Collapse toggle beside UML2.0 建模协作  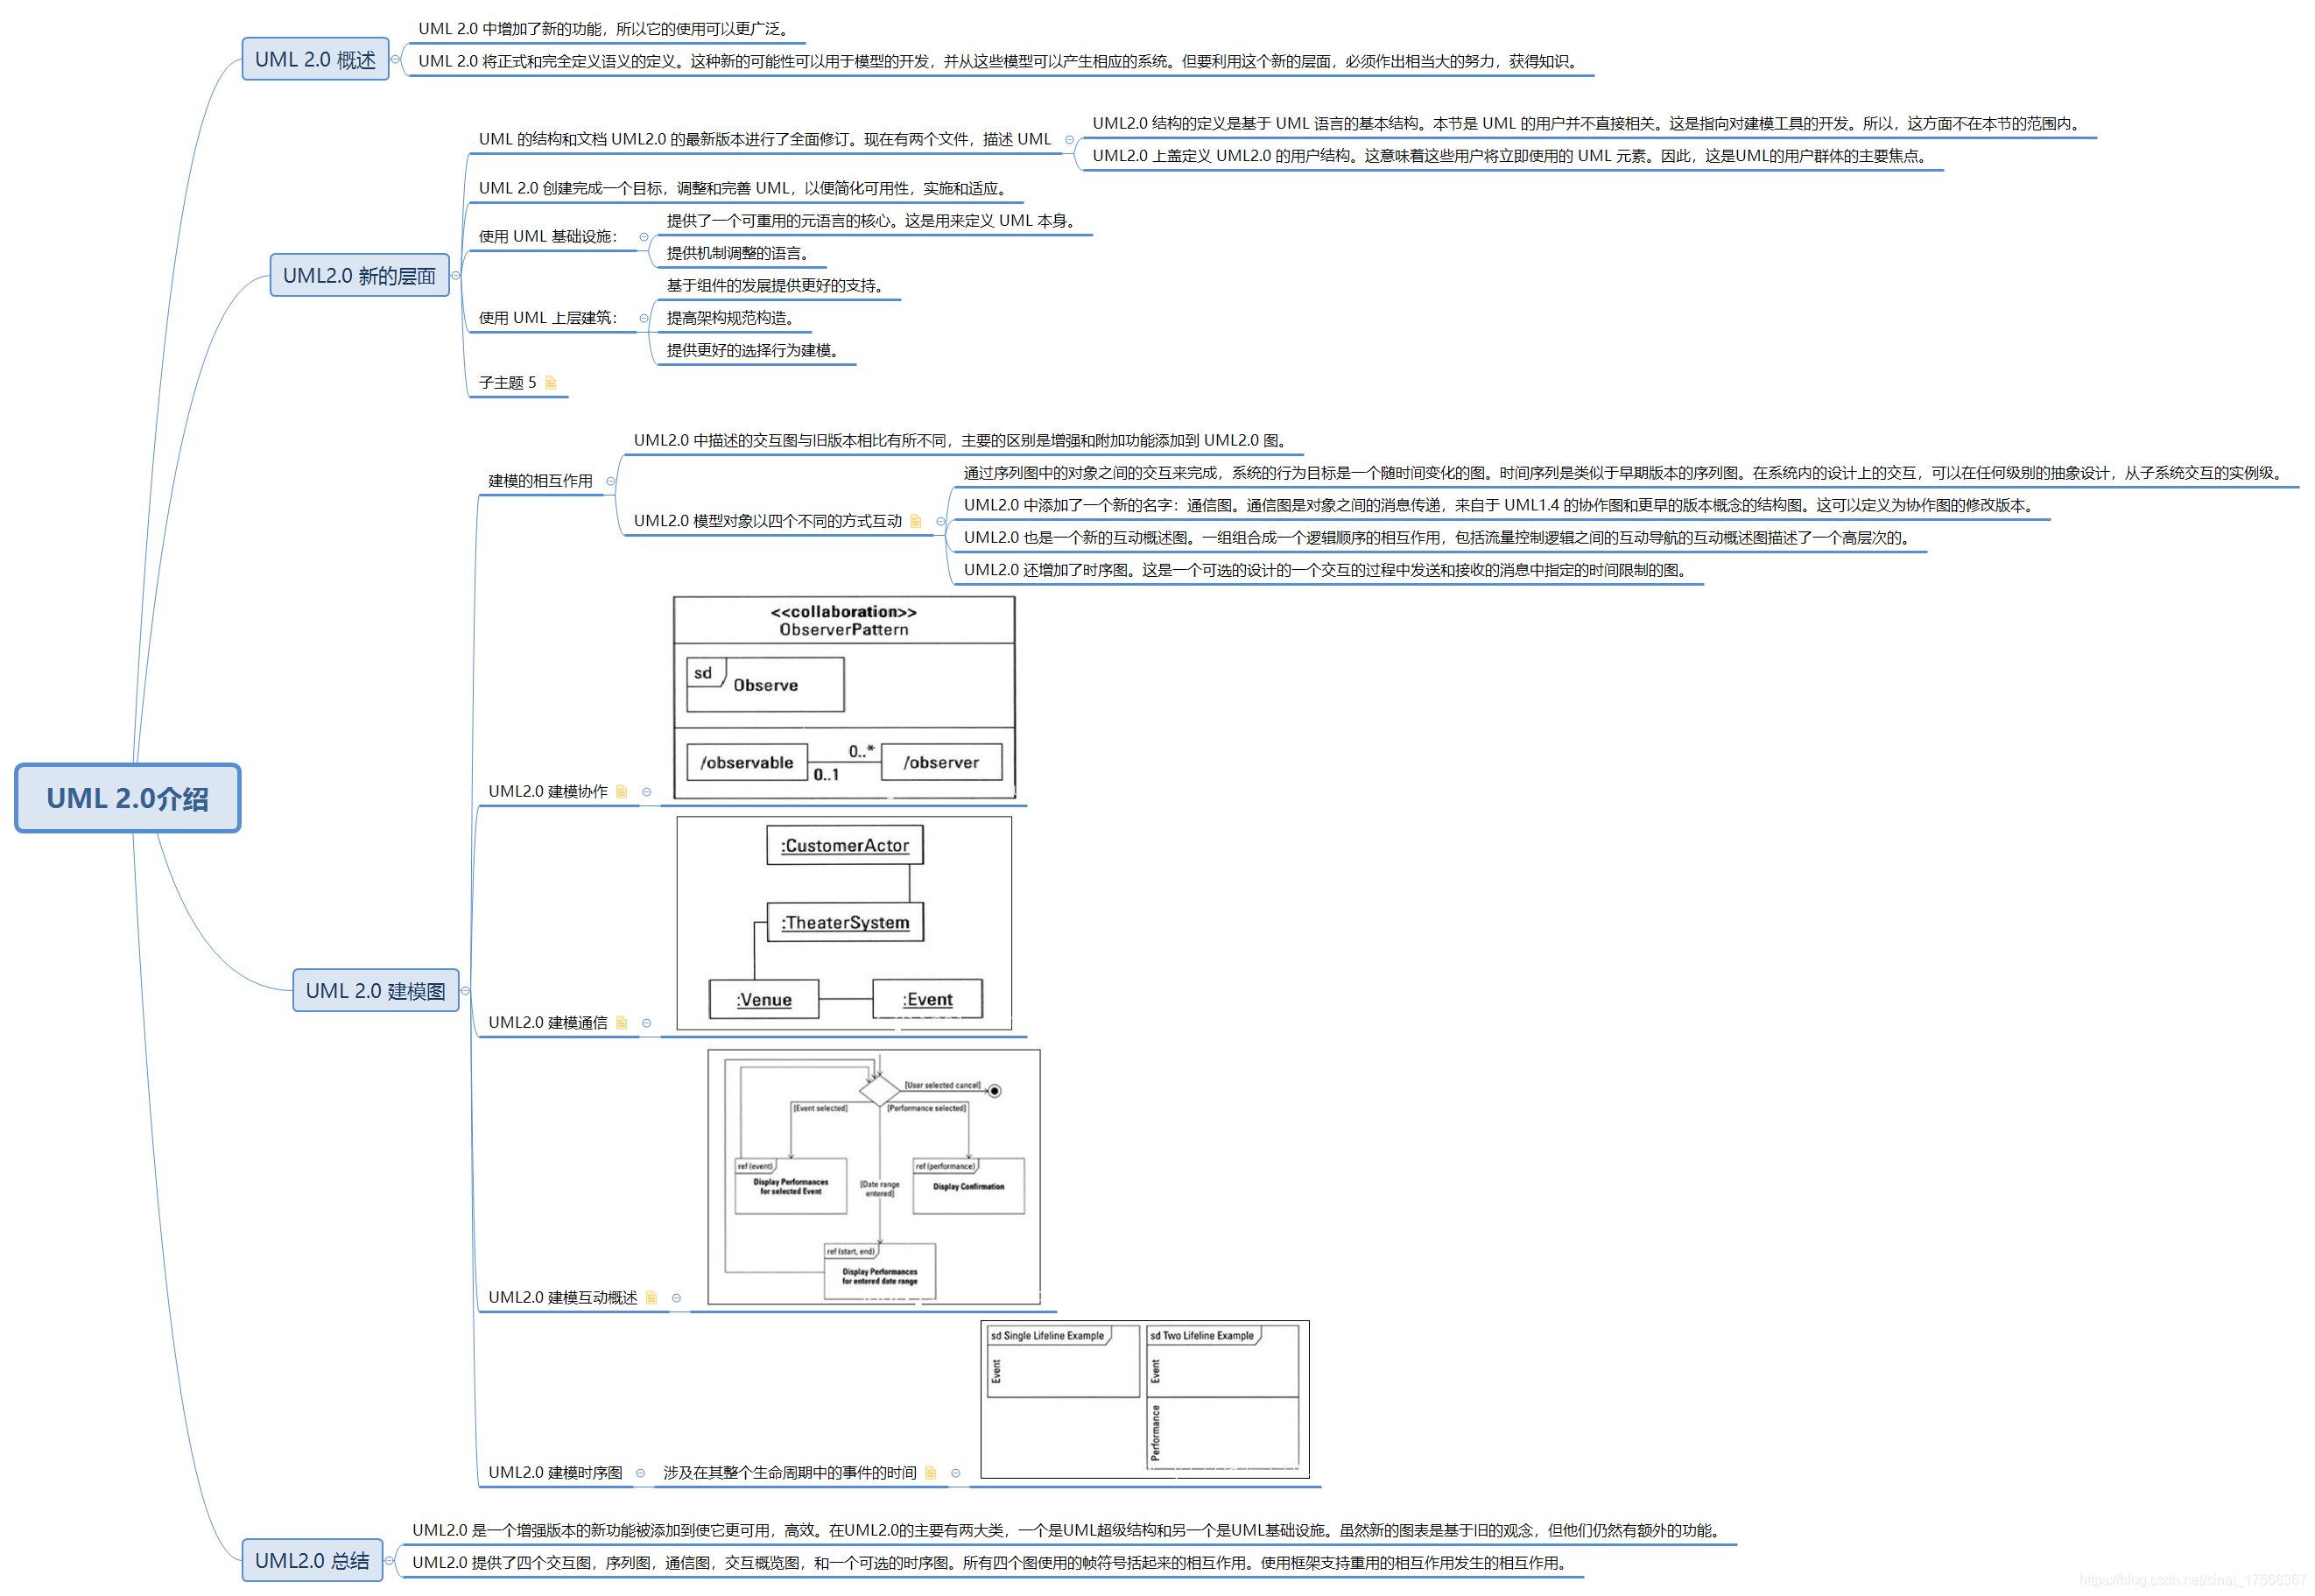[x=646, y=793]
